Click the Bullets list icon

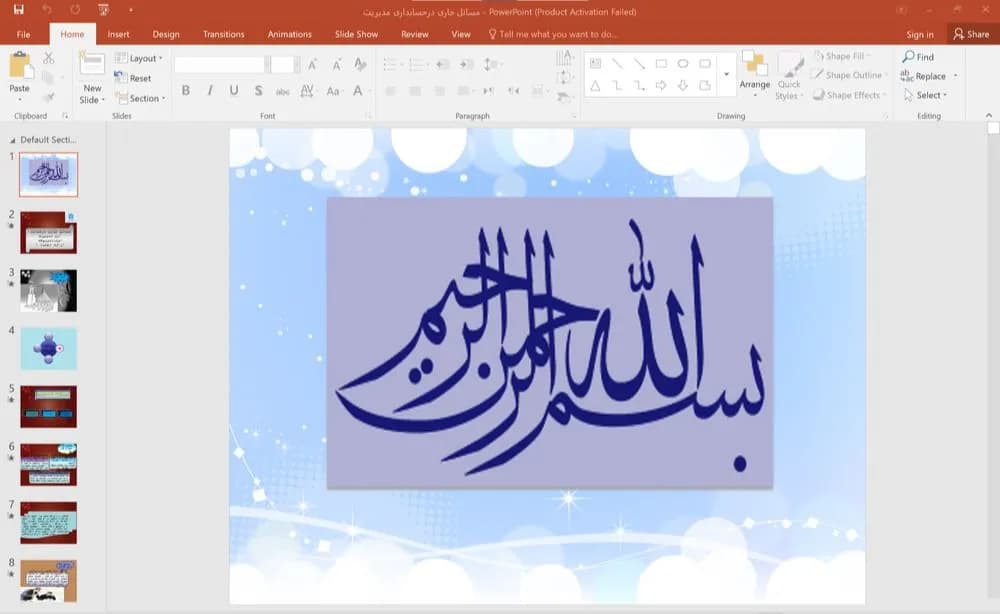tap(391, 64)
